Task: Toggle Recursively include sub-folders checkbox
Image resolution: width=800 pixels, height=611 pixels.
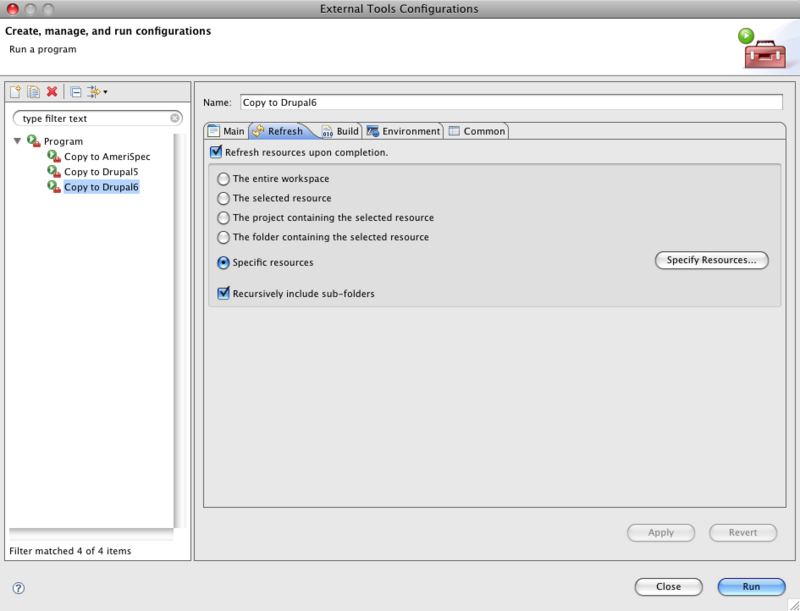Action: click(x=224, y=294)
